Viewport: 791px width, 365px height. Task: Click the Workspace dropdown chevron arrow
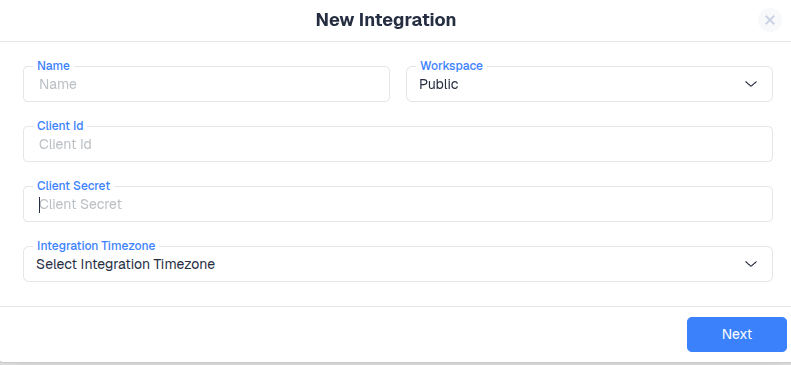coord(751,84)
